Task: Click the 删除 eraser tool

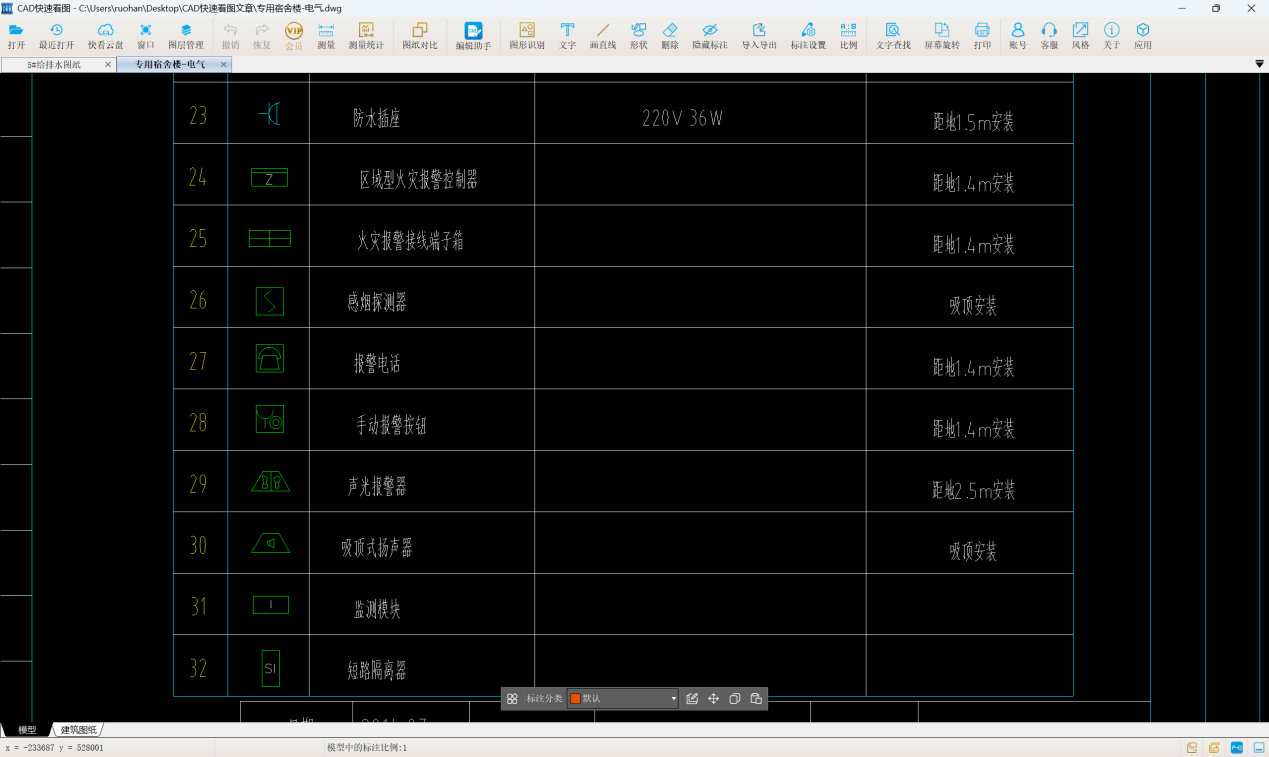Action: (670, 36)
